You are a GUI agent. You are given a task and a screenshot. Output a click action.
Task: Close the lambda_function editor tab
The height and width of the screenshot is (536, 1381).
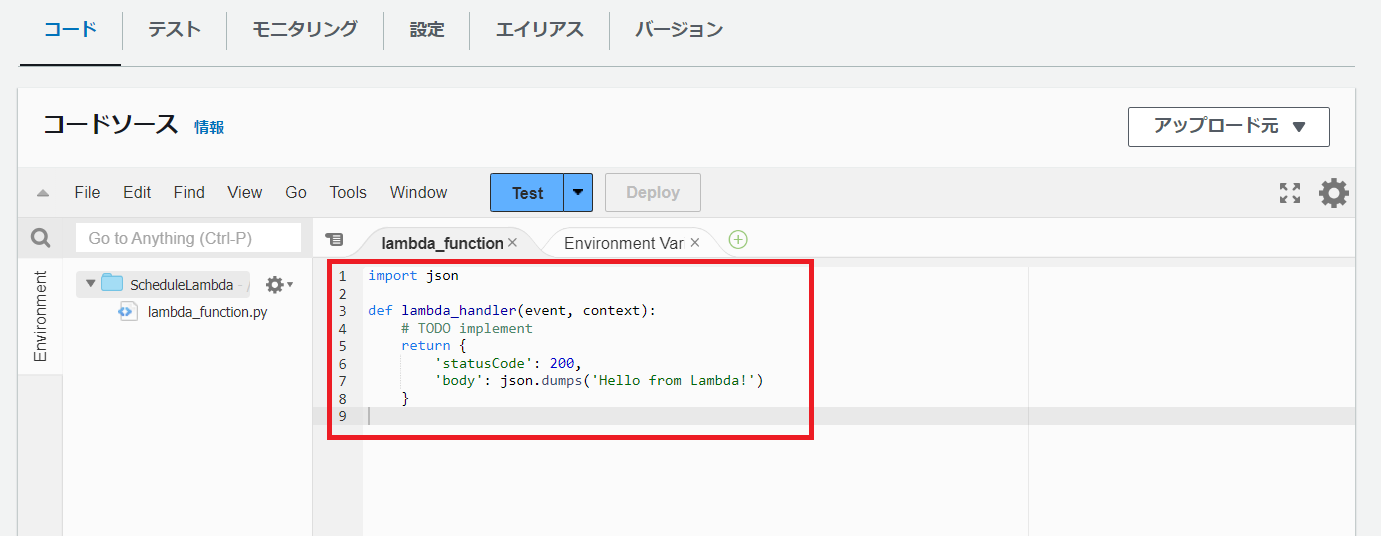tap(512, 243)
